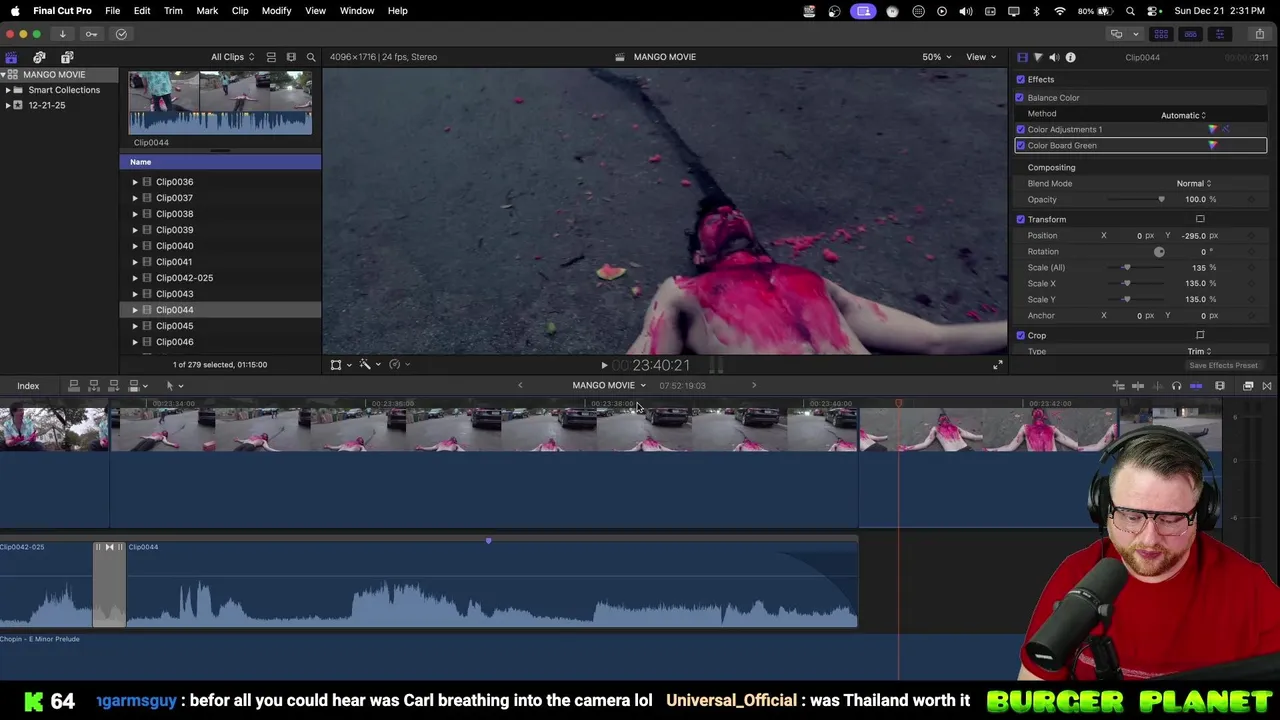Click the append clip edit icon
1280x720 pixels.
[x=113, y=385]
